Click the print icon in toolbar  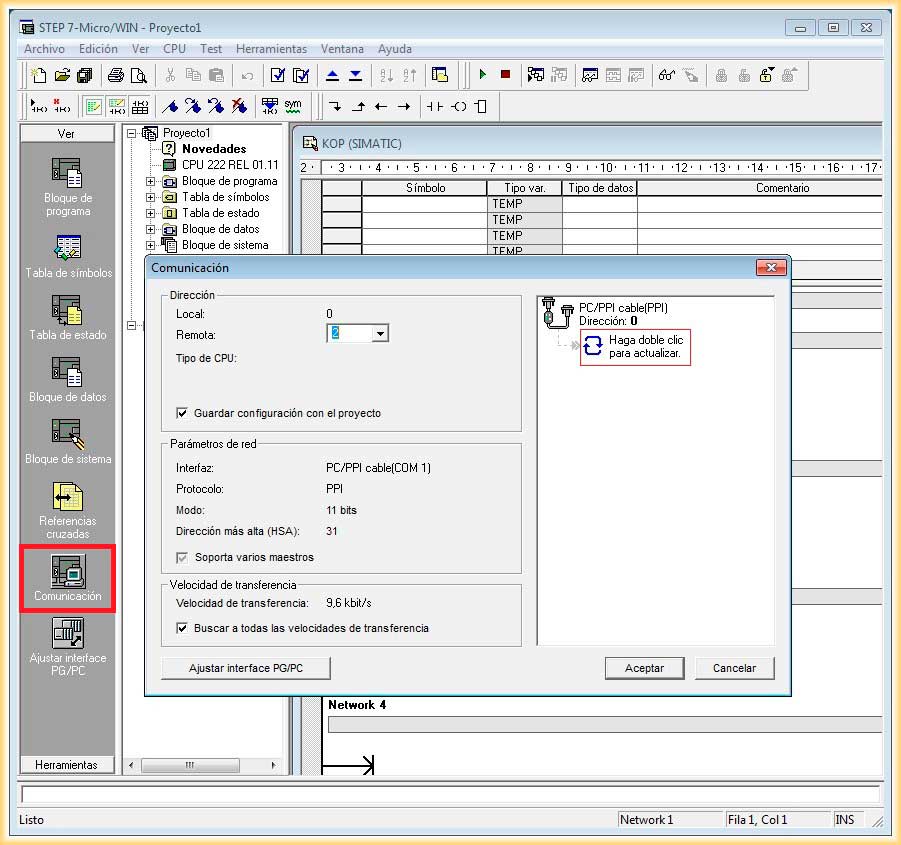116,75
